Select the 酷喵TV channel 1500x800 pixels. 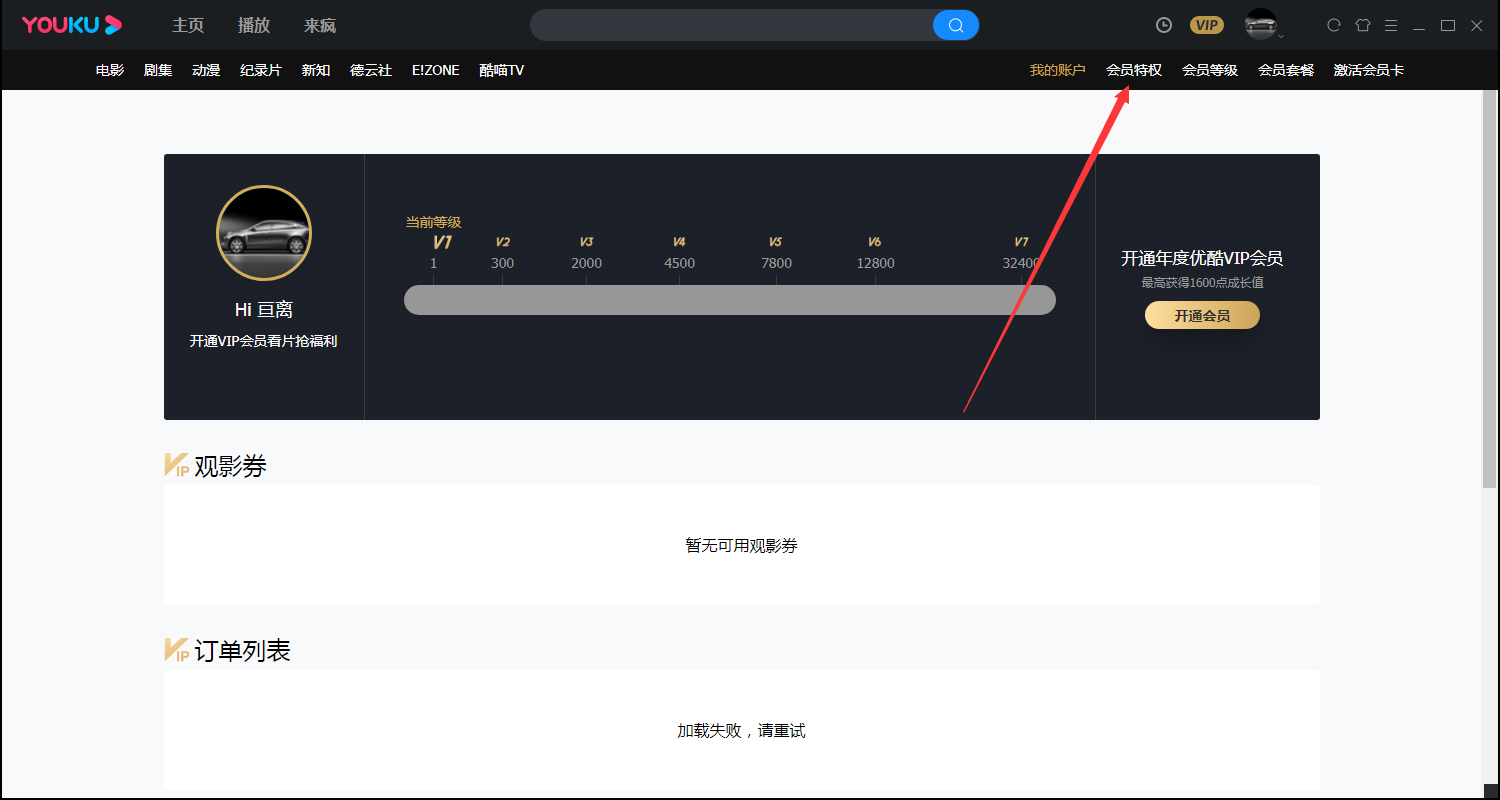[x=501, y=70]
